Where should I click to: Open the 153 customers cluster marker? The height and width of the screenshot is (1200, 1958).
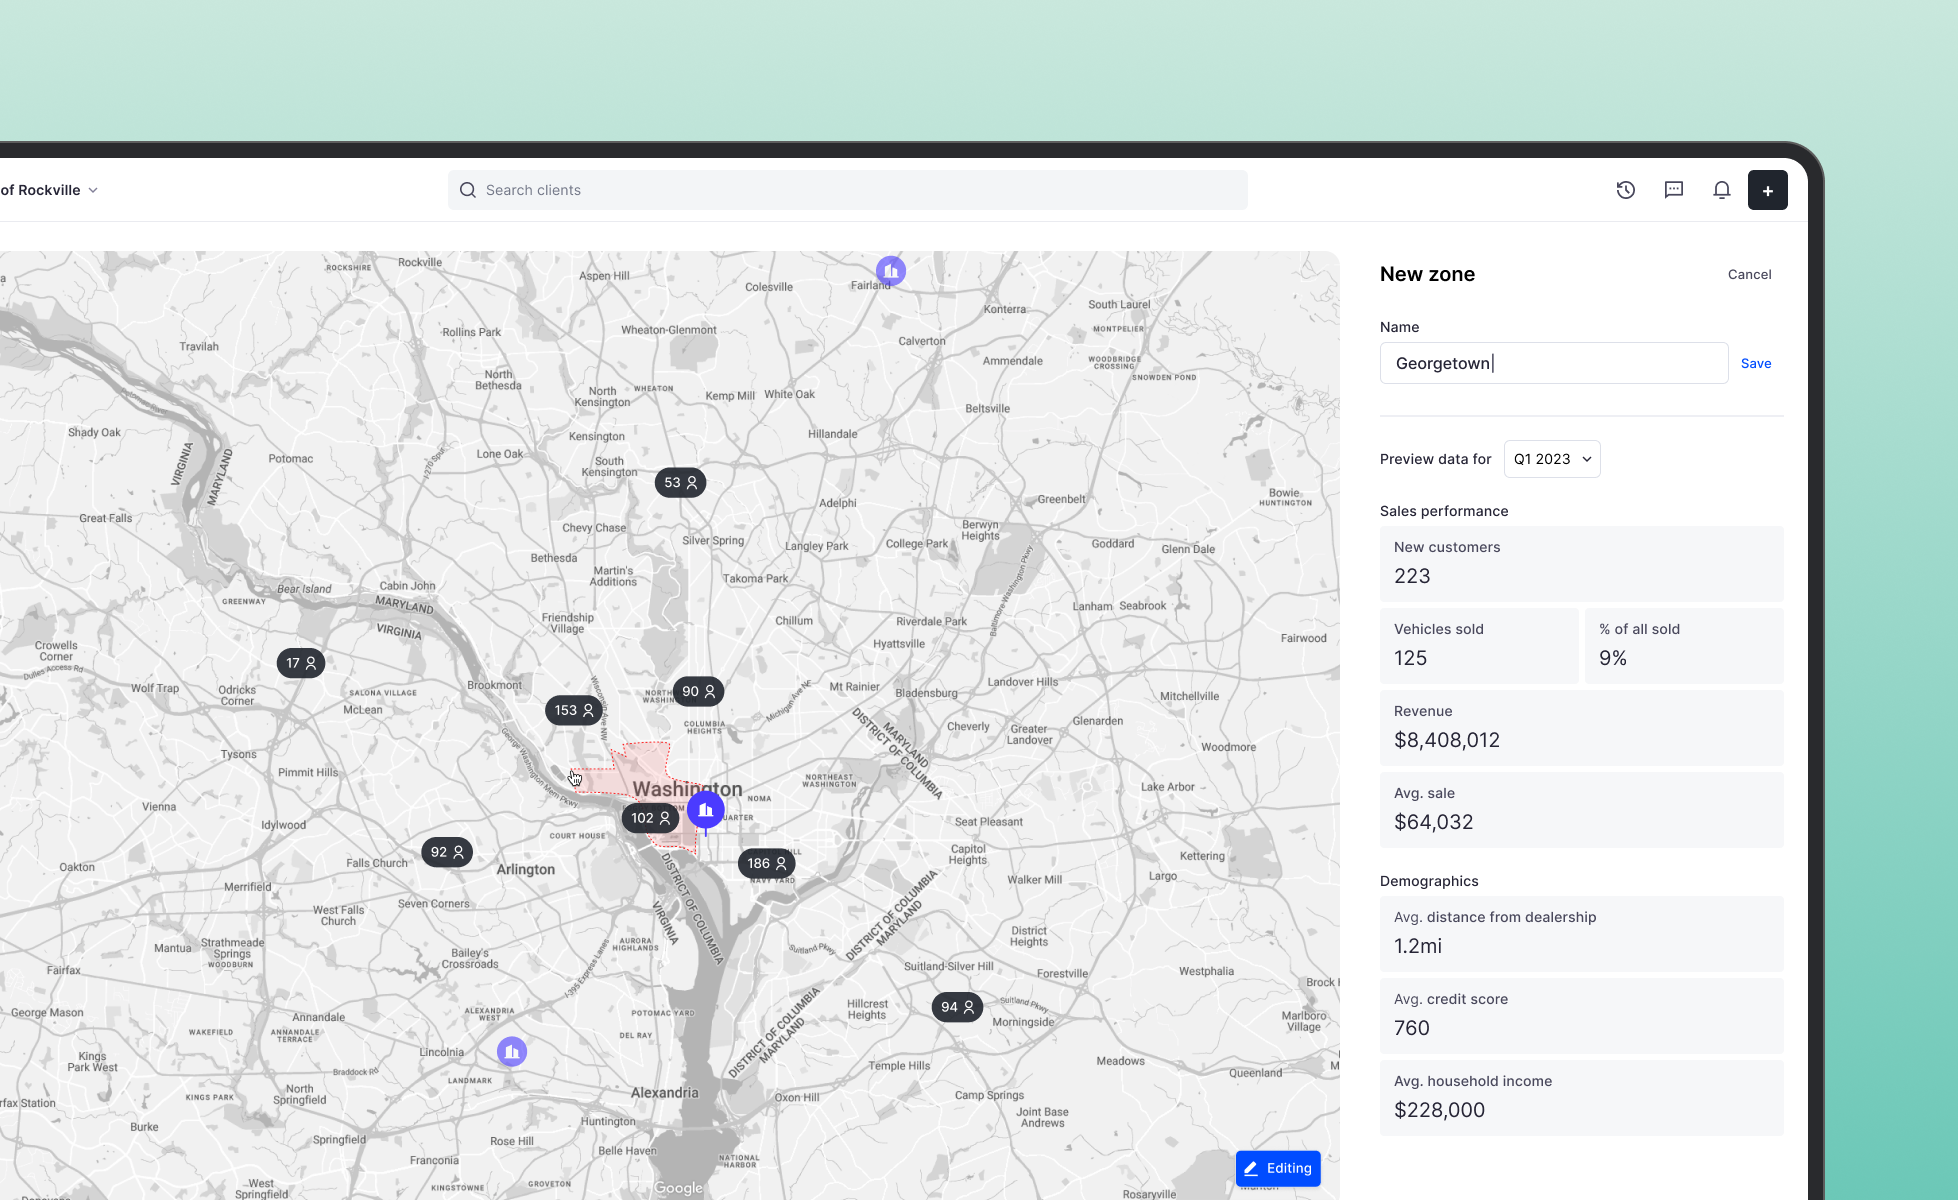click(574, 710)
